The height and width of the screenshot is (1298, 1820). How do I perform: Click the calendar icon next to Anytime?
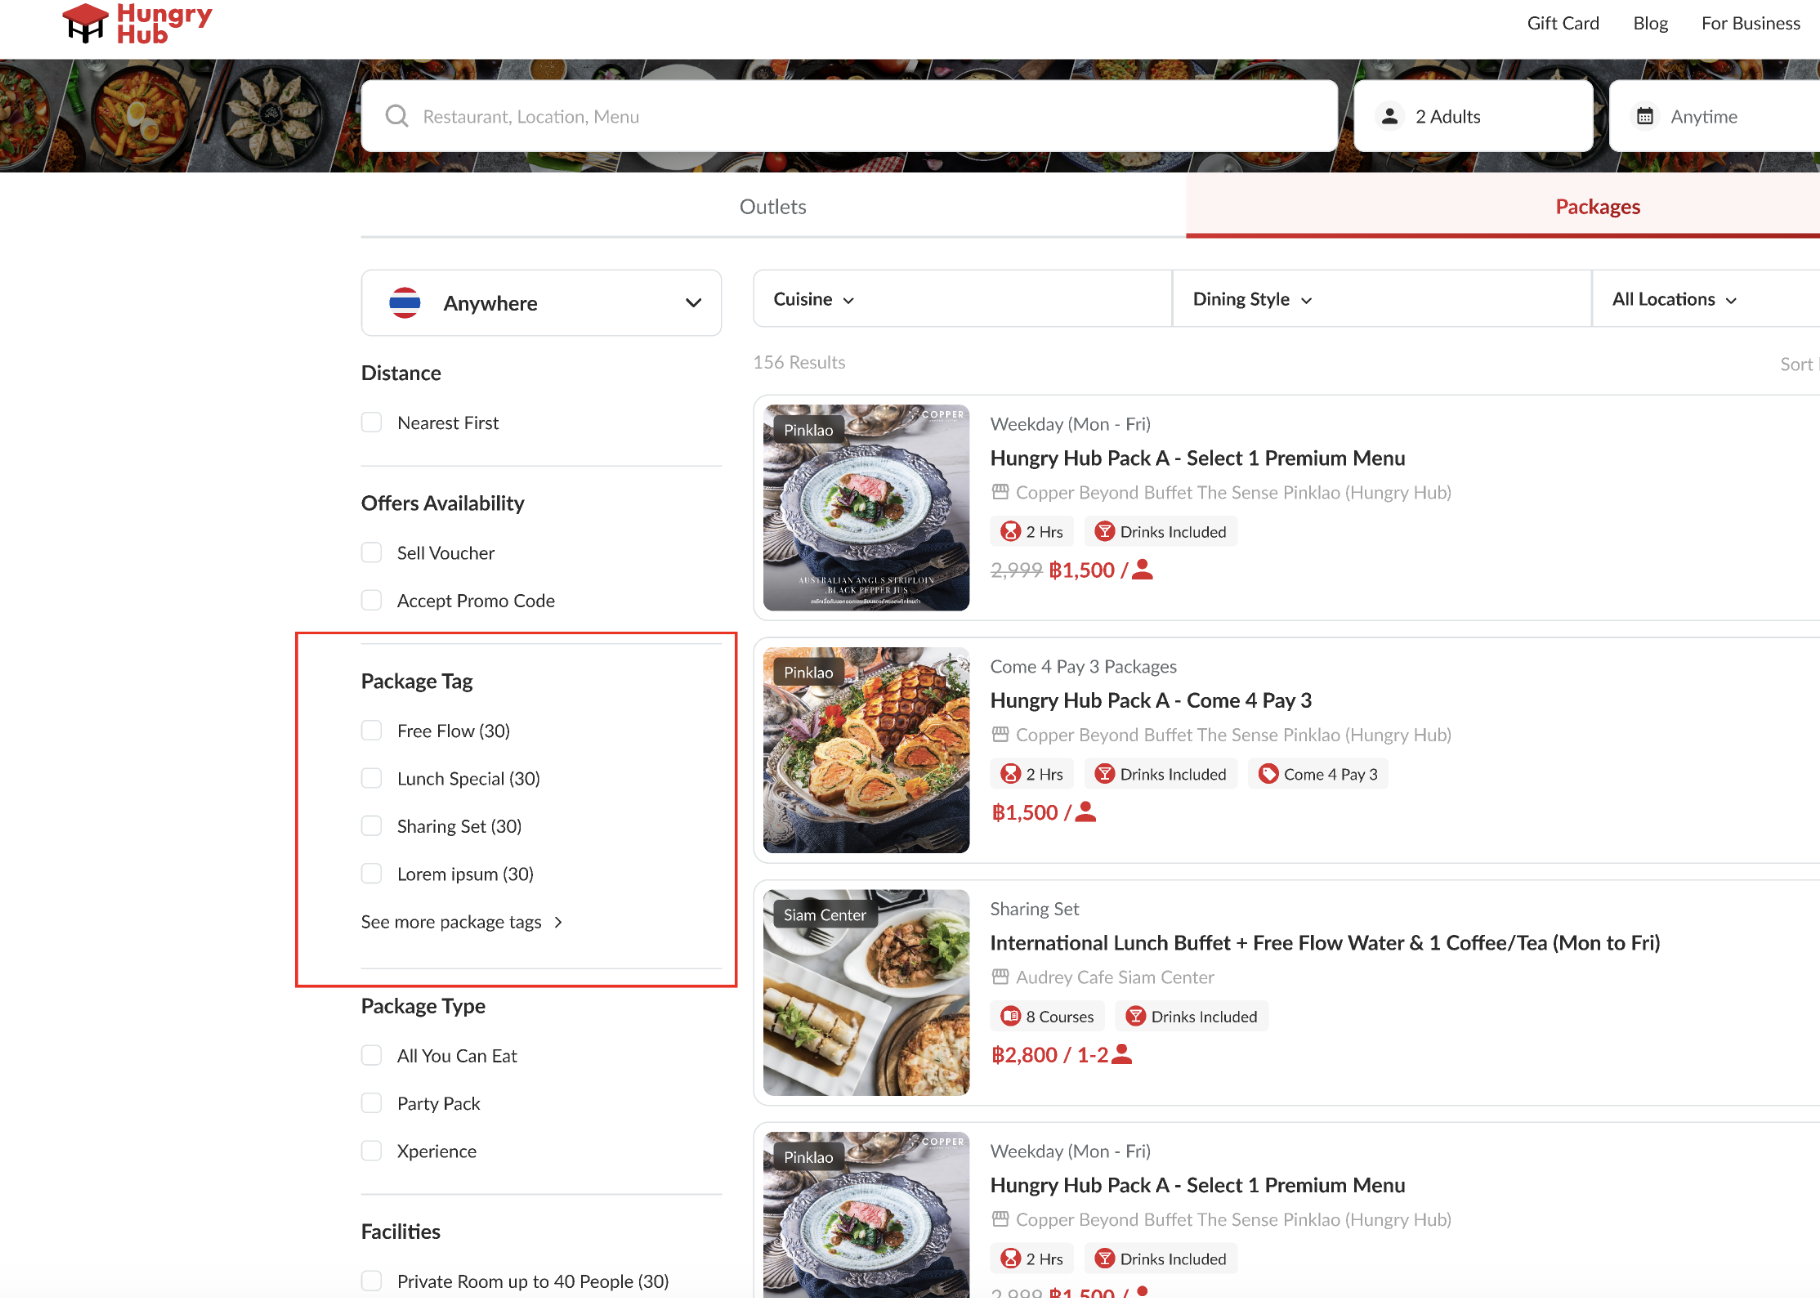pos(1644,116)
